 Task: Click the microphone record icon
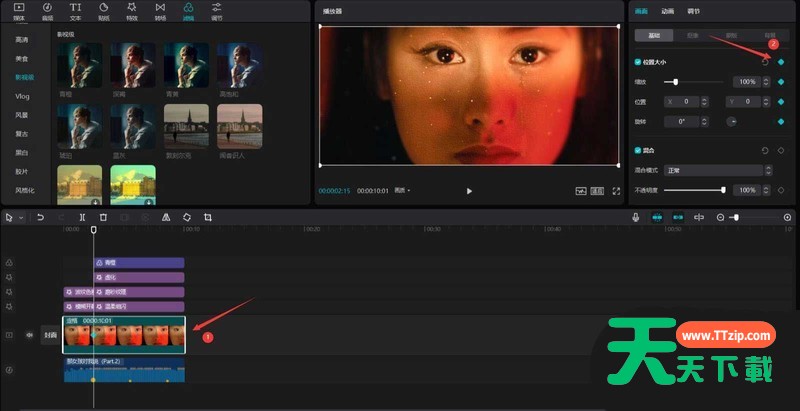[x=635, y=217]
